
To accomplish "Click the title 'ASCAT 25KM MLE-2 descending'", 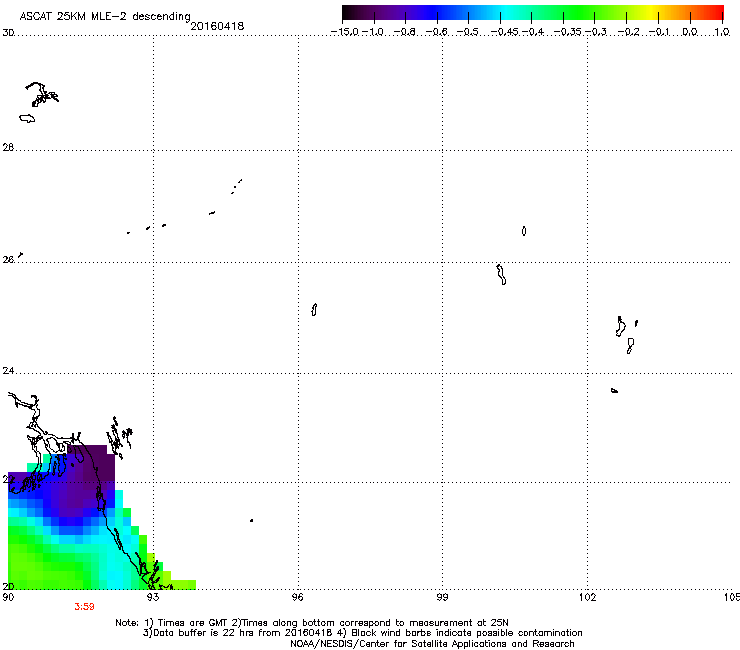I will point(105,16).
